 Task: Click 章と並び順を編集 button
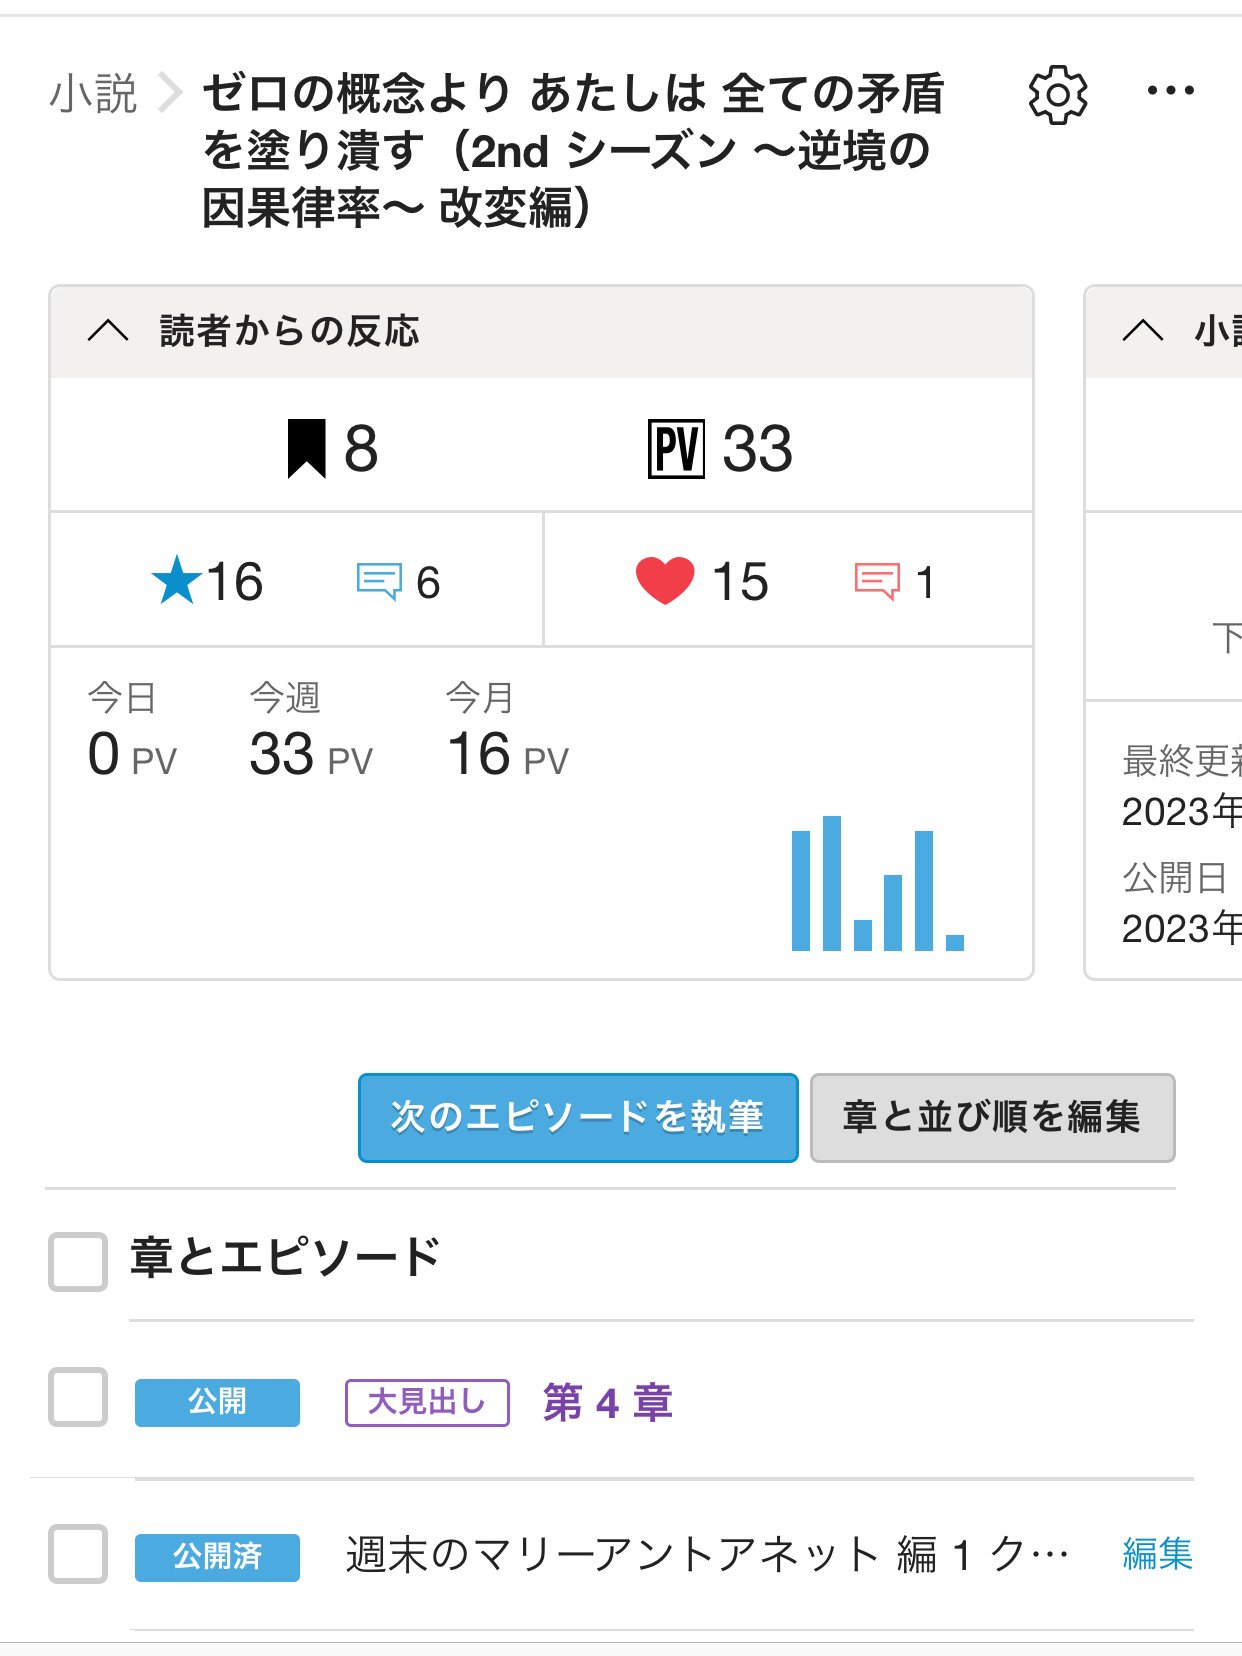992,1117
